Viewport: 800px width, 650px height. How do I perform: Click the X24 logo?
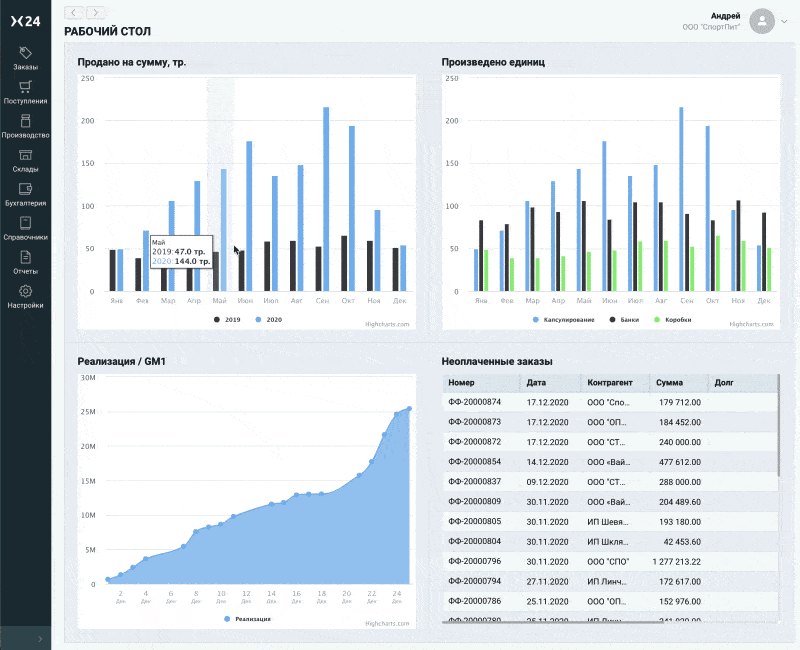point(25,21)
